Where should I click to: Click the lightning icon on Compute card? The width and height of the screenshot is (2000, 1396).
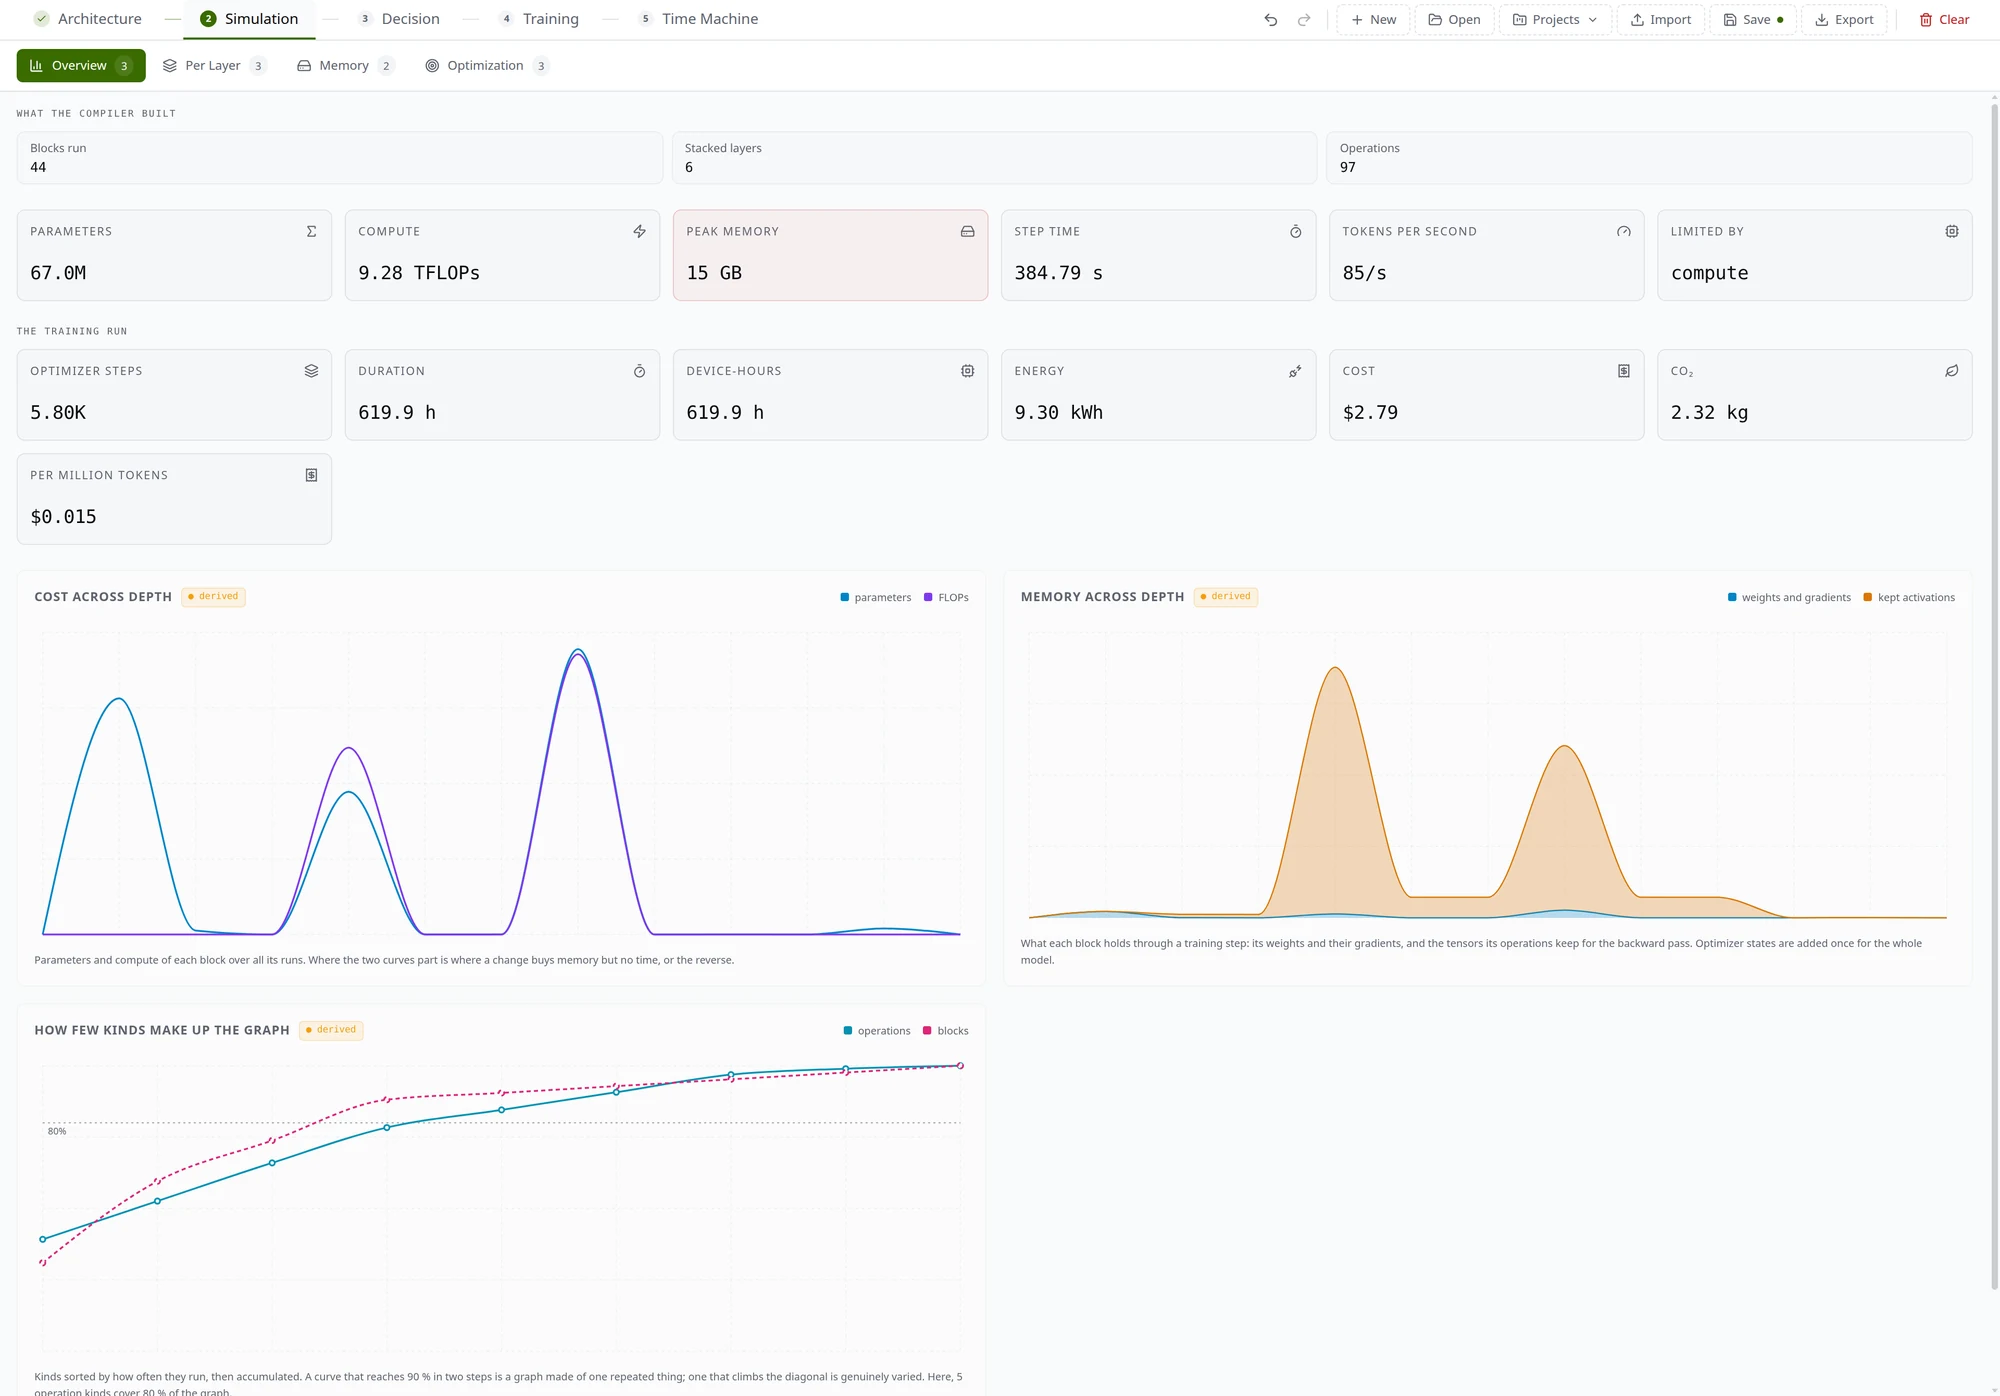(639, 231)
